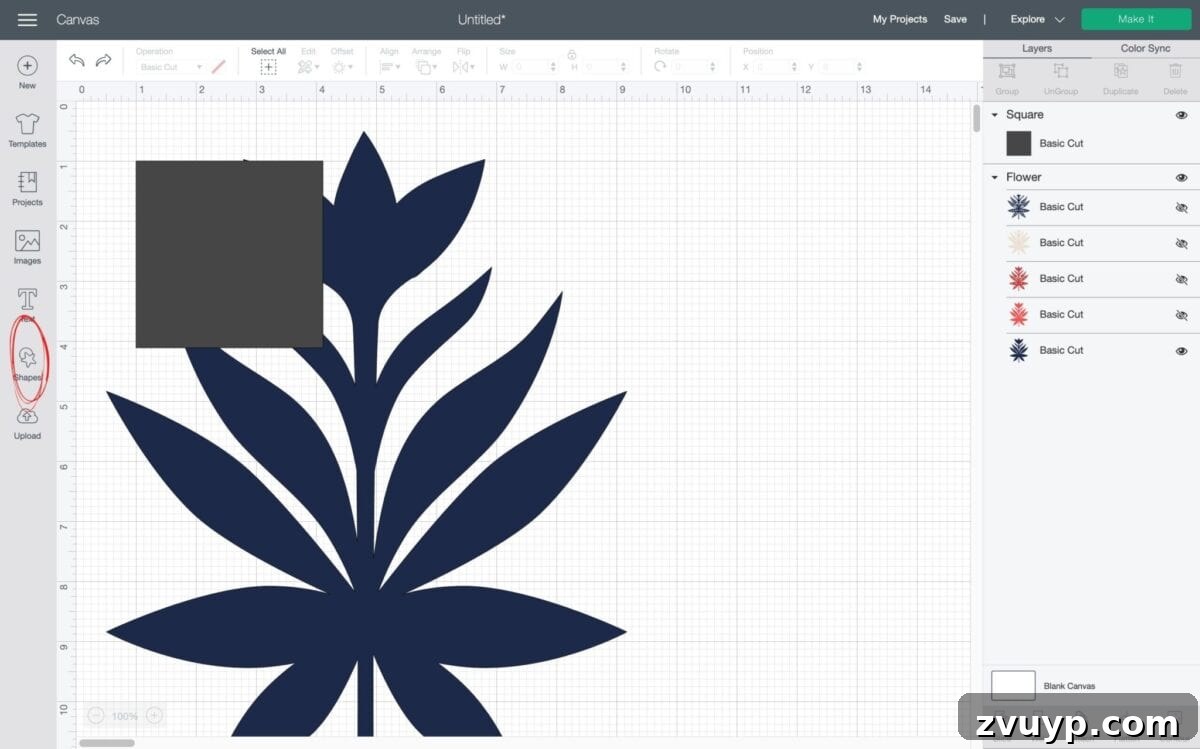Click the operation line color swatch
Screen dimensions: 1200x749
218,67
